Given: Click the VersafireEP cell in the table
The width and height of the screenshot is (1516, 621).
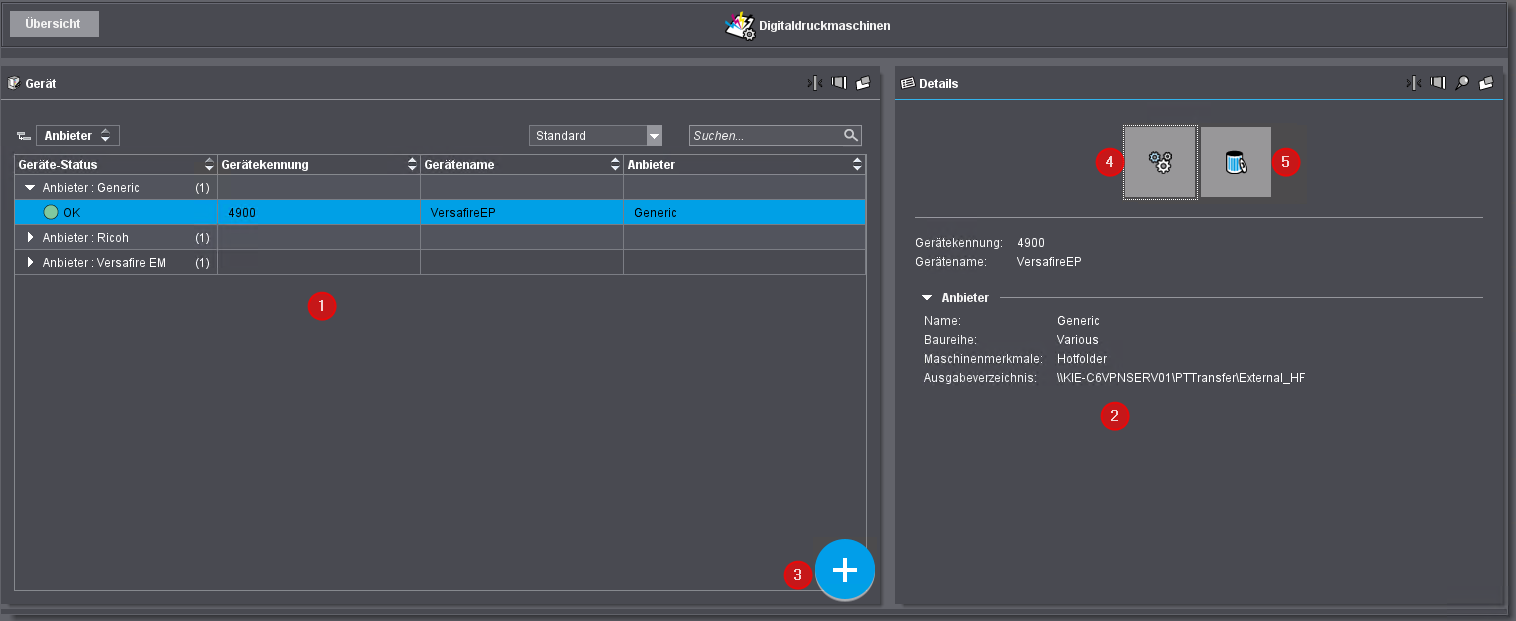Looking at the screenshot, I should (522, 212).
